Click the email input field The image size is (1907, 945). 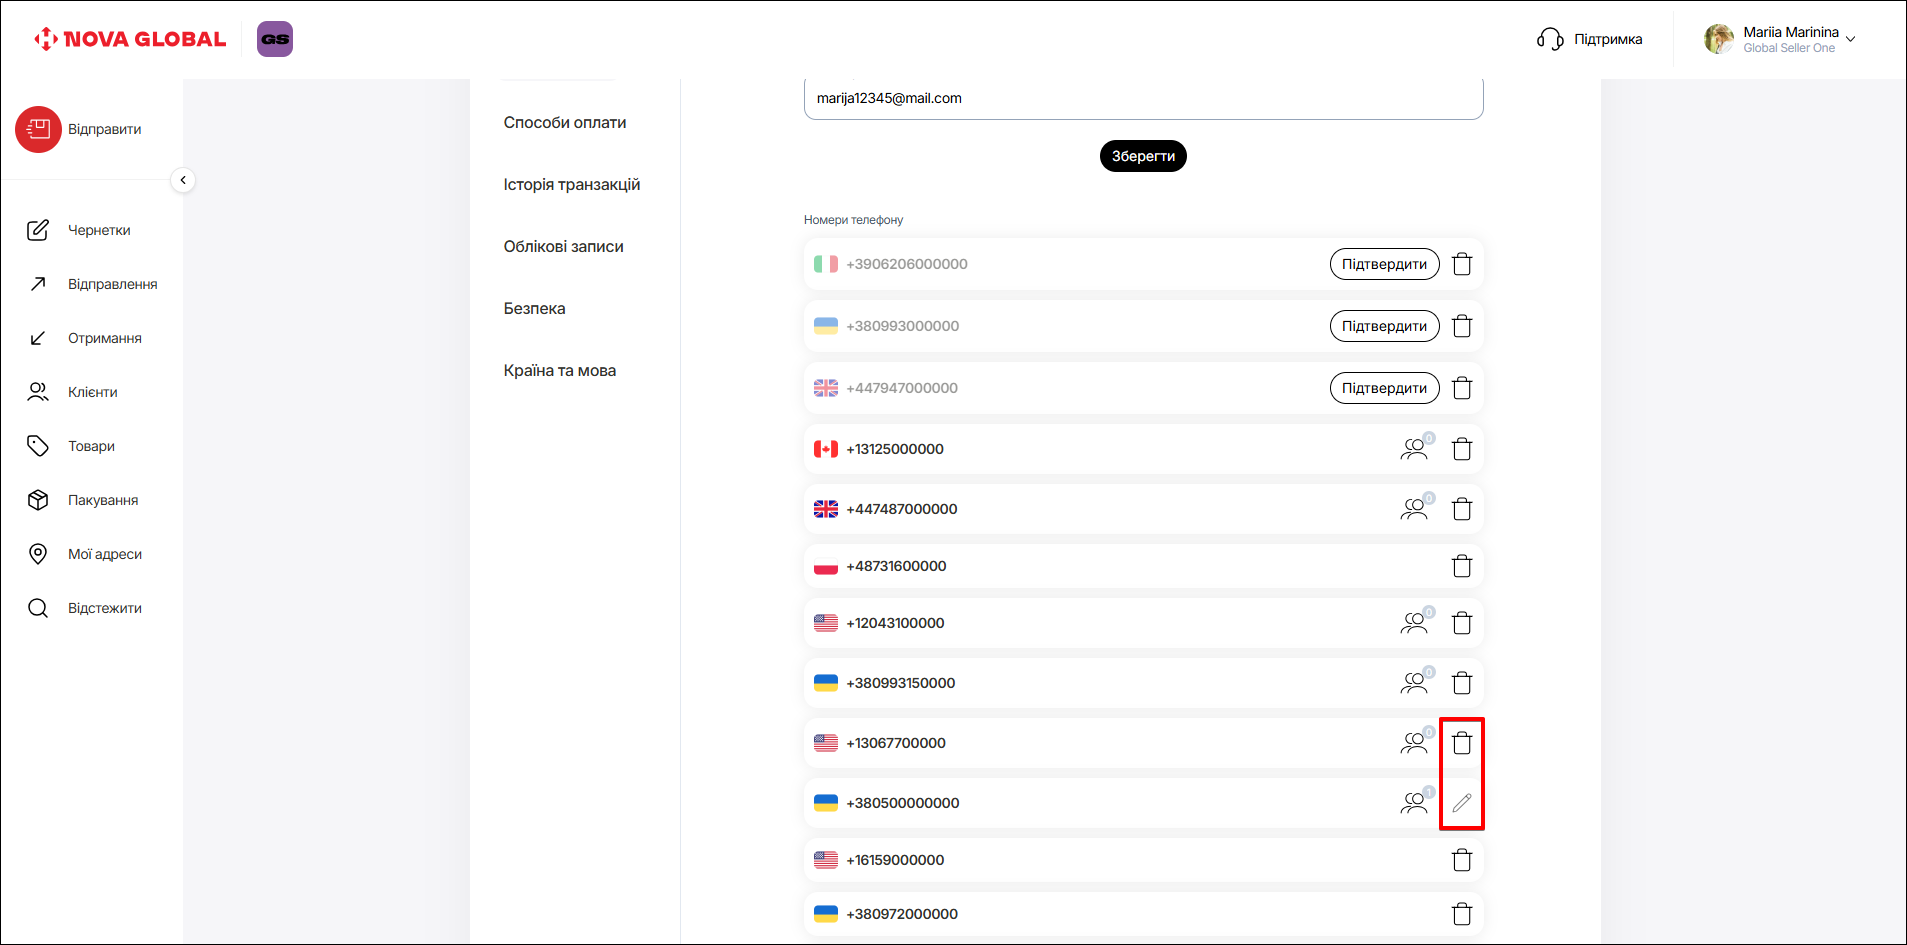[x=1142, y=98]
